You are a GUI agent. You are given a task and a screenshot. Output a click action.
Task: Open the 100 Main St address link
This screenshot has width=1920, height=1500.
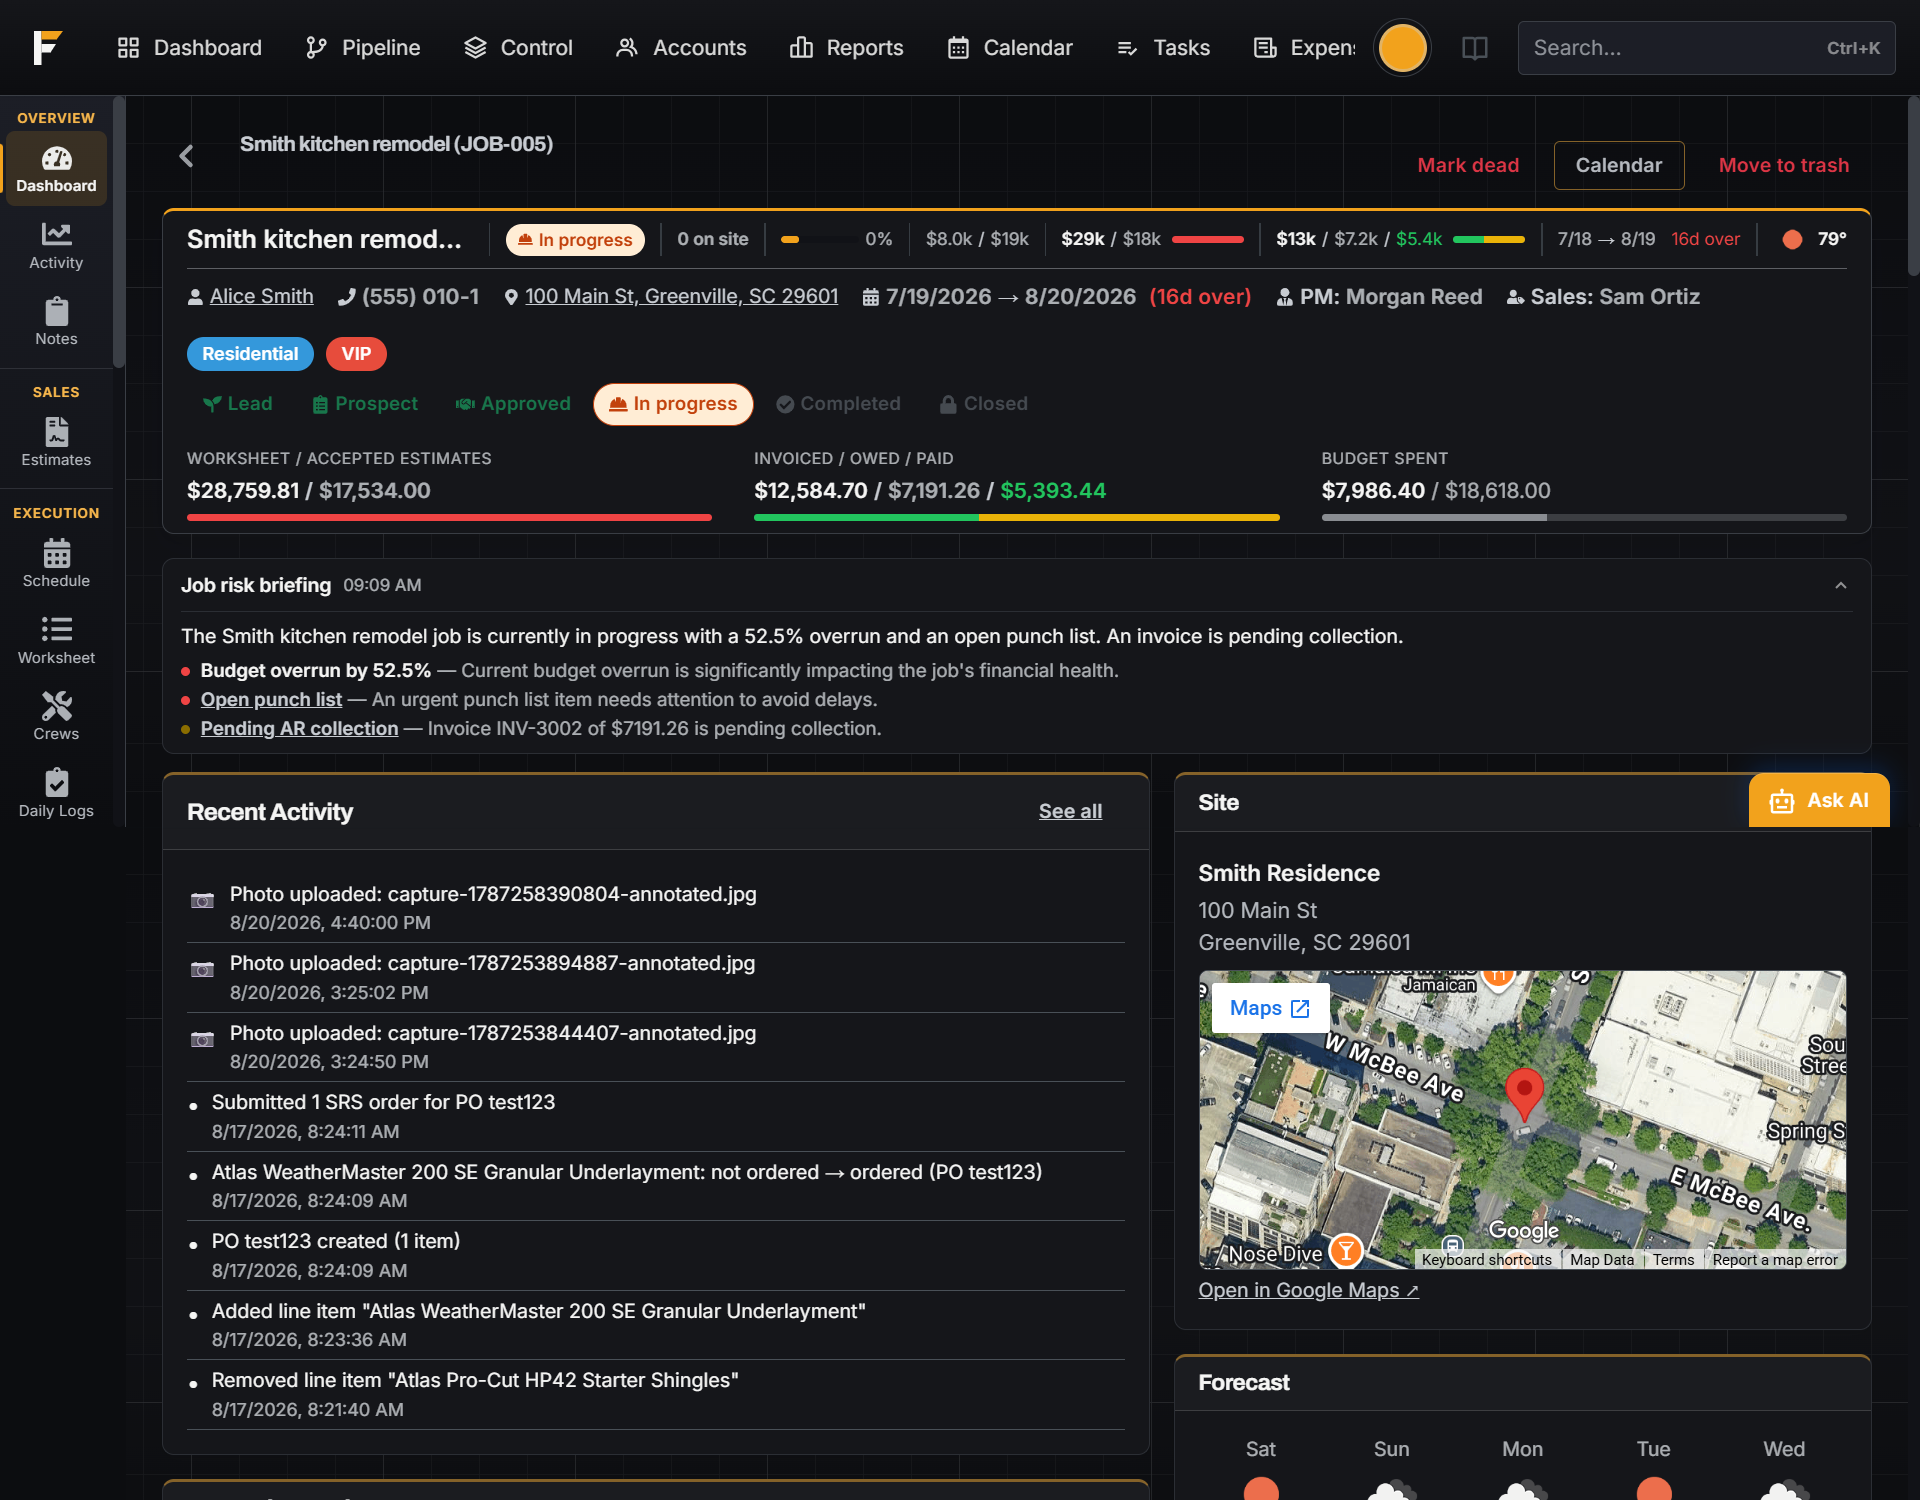681,296
